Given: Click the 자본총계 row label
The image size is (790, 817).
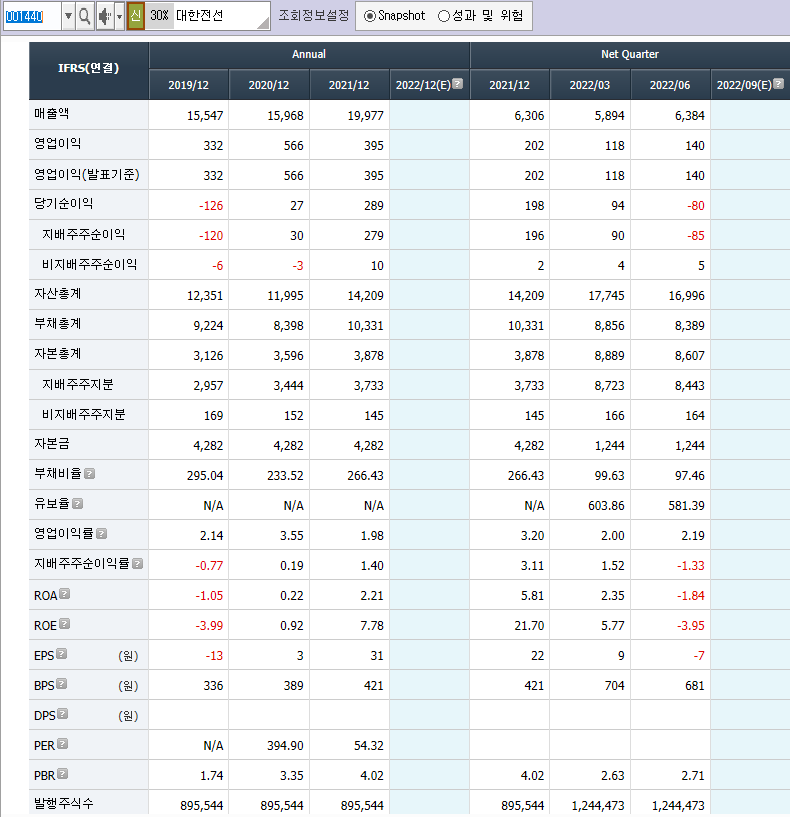Looking at the screenshot, I should (x=58, y=354).
